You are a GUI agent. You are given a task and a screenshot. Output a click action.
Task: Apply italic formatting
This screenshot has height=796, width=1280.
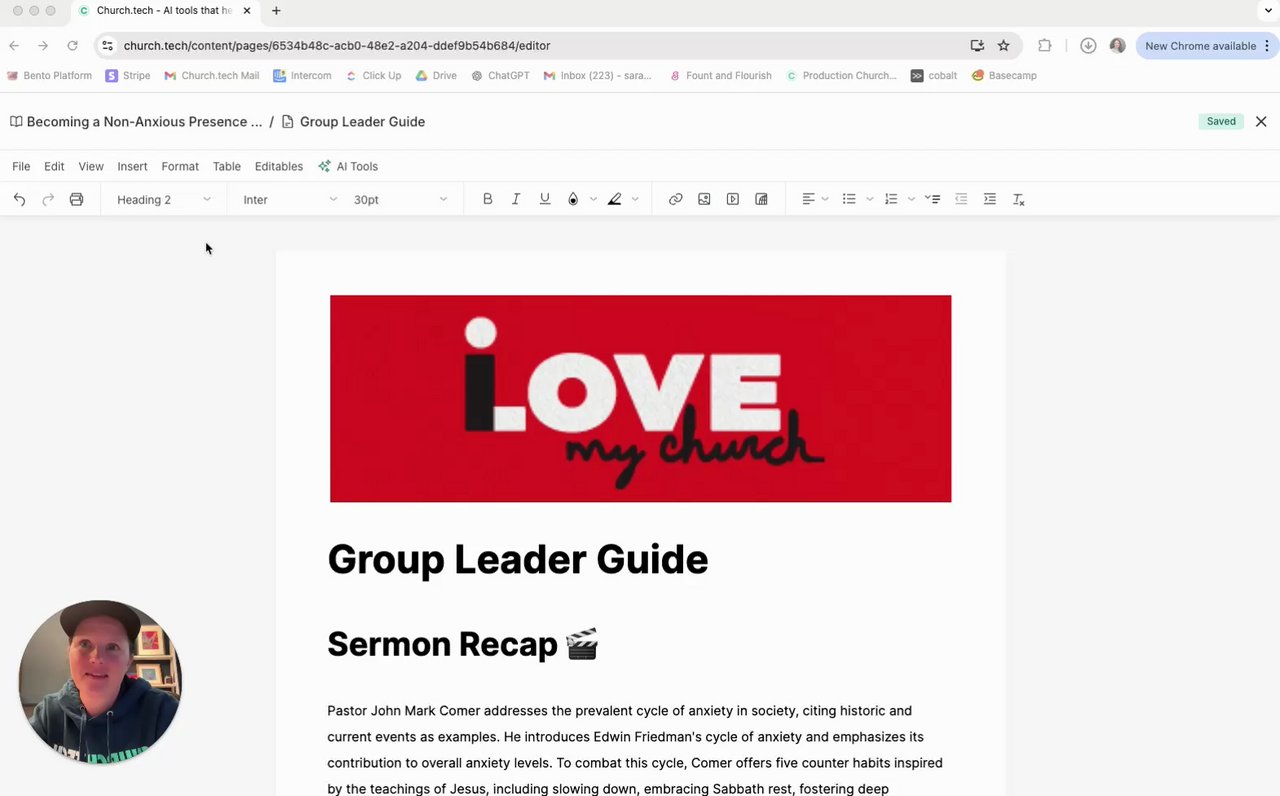516,199
